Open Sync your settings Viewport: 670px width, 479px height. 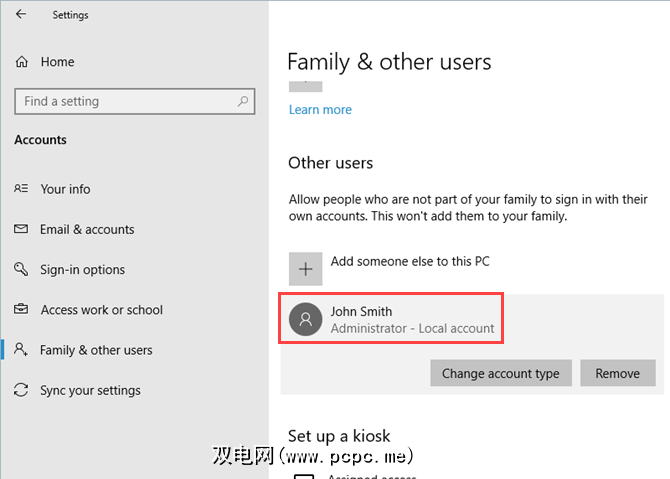point(90,390)
